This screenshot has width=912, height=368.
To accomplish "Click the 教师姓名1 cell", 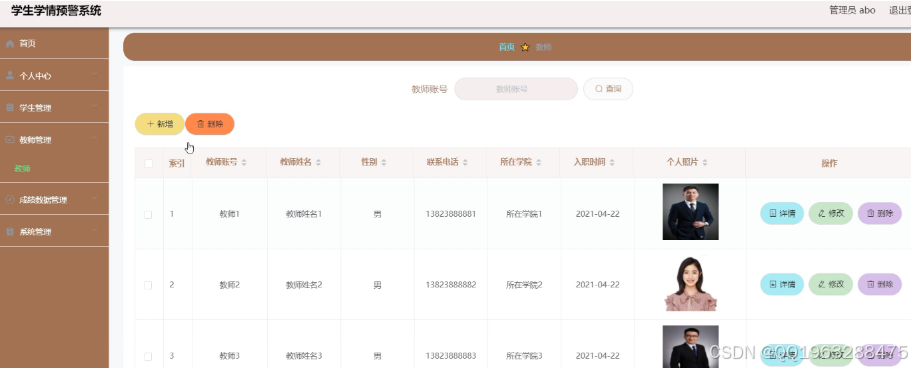I will click(x=304, y=214).
